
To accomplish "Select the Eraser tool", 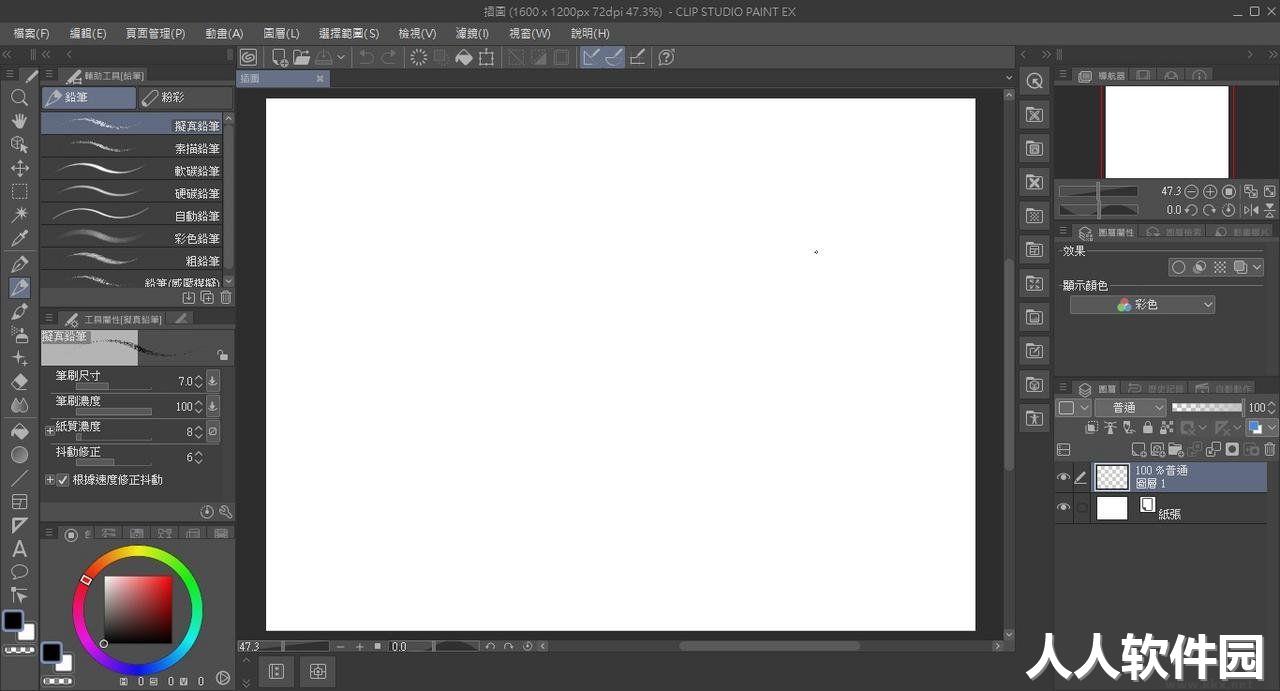I will click(x=19, y=381).
